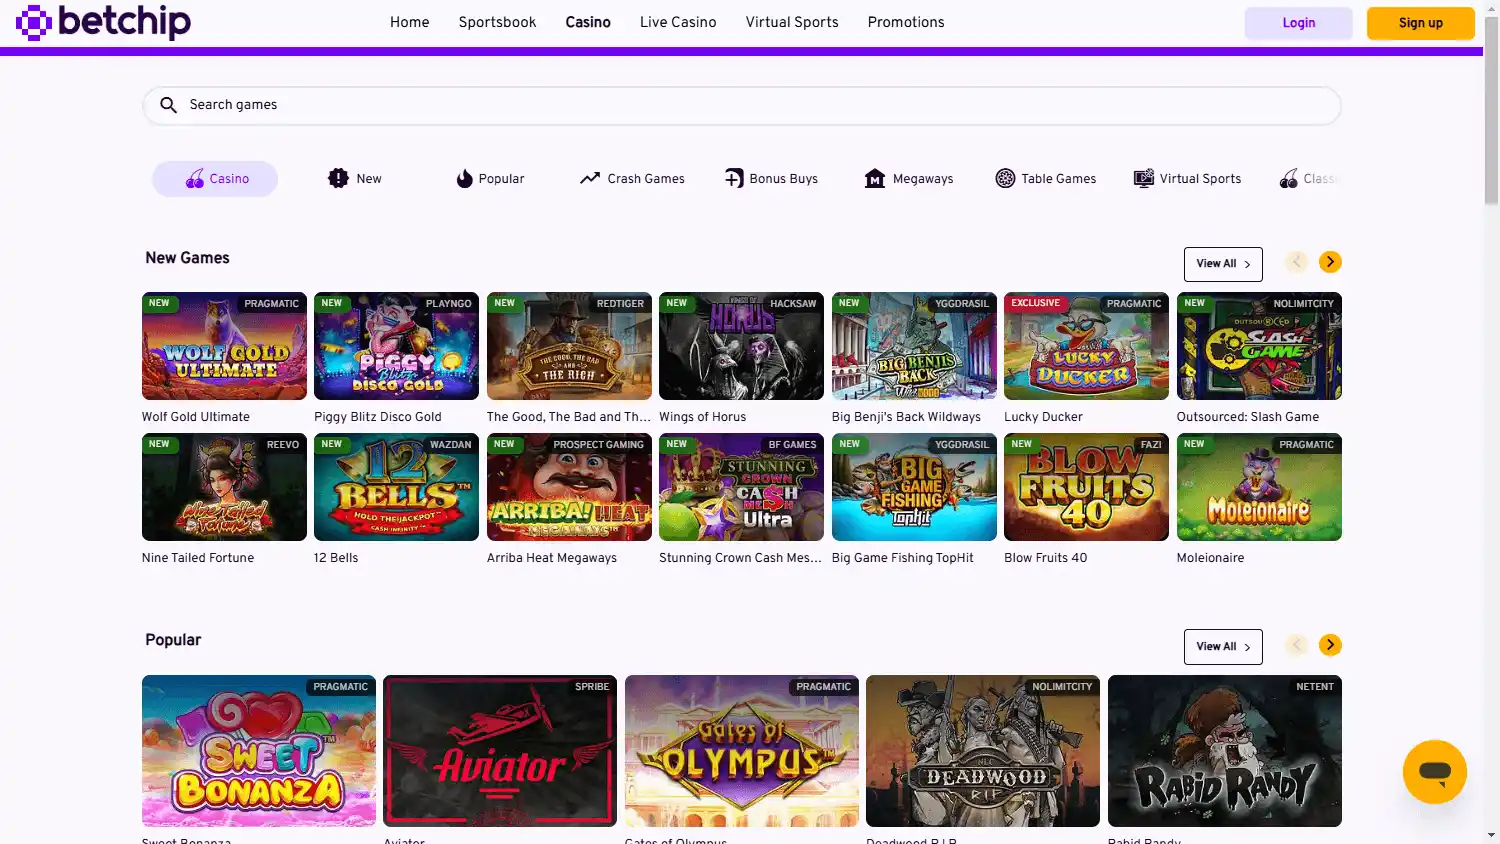Open Rabid Randy popular game
1500x844 pixels.
click(x=1225, y=751)
